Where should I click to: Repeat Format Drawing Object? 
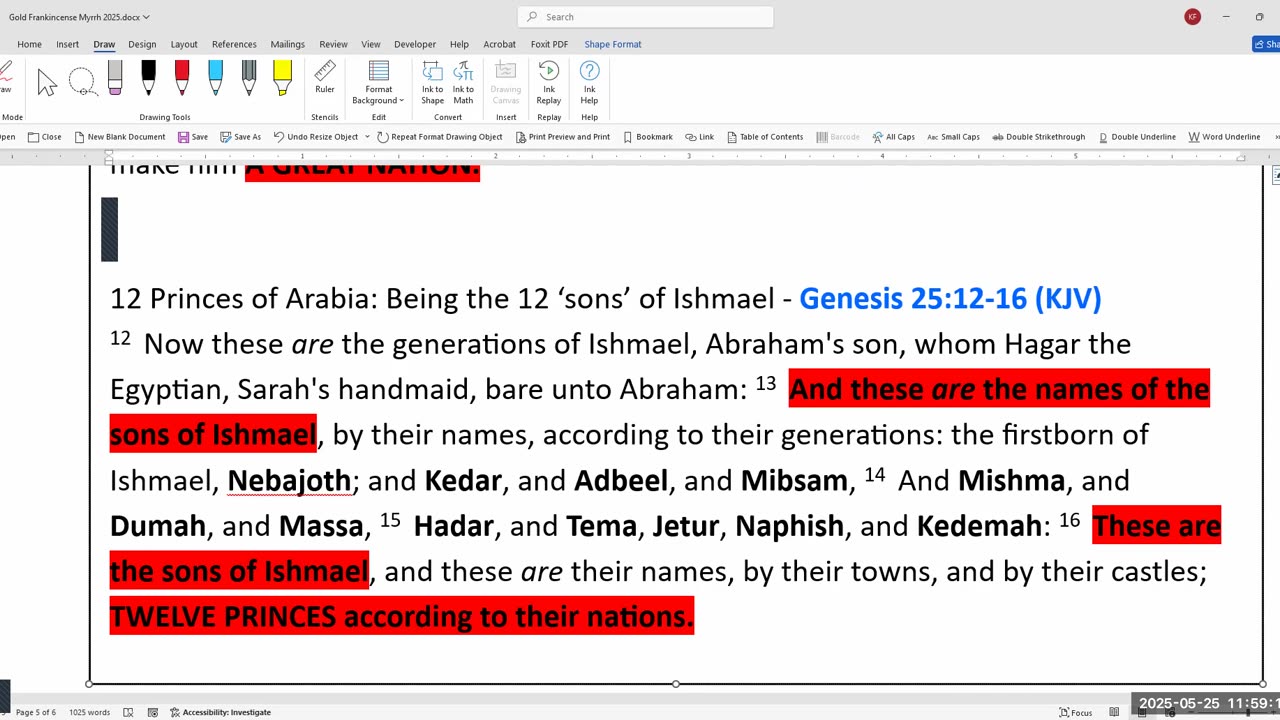[440, 137]
